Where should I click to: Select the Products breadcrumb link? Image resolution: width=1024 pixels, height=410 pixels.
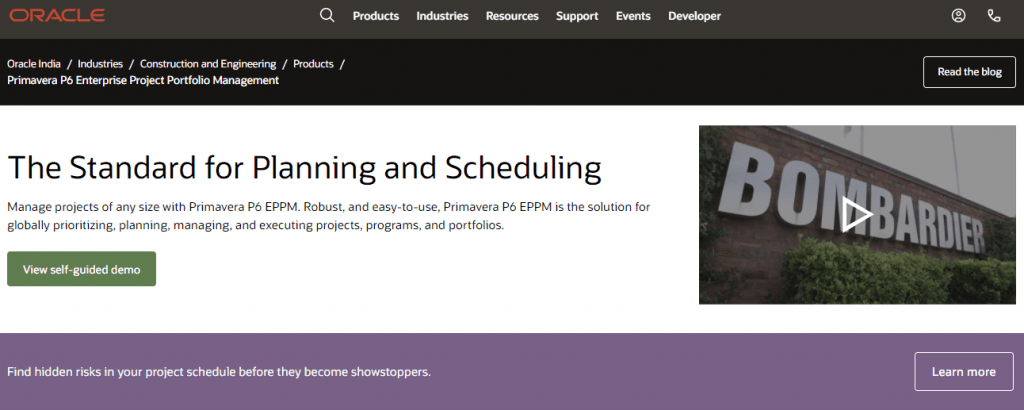coord(313,64)
